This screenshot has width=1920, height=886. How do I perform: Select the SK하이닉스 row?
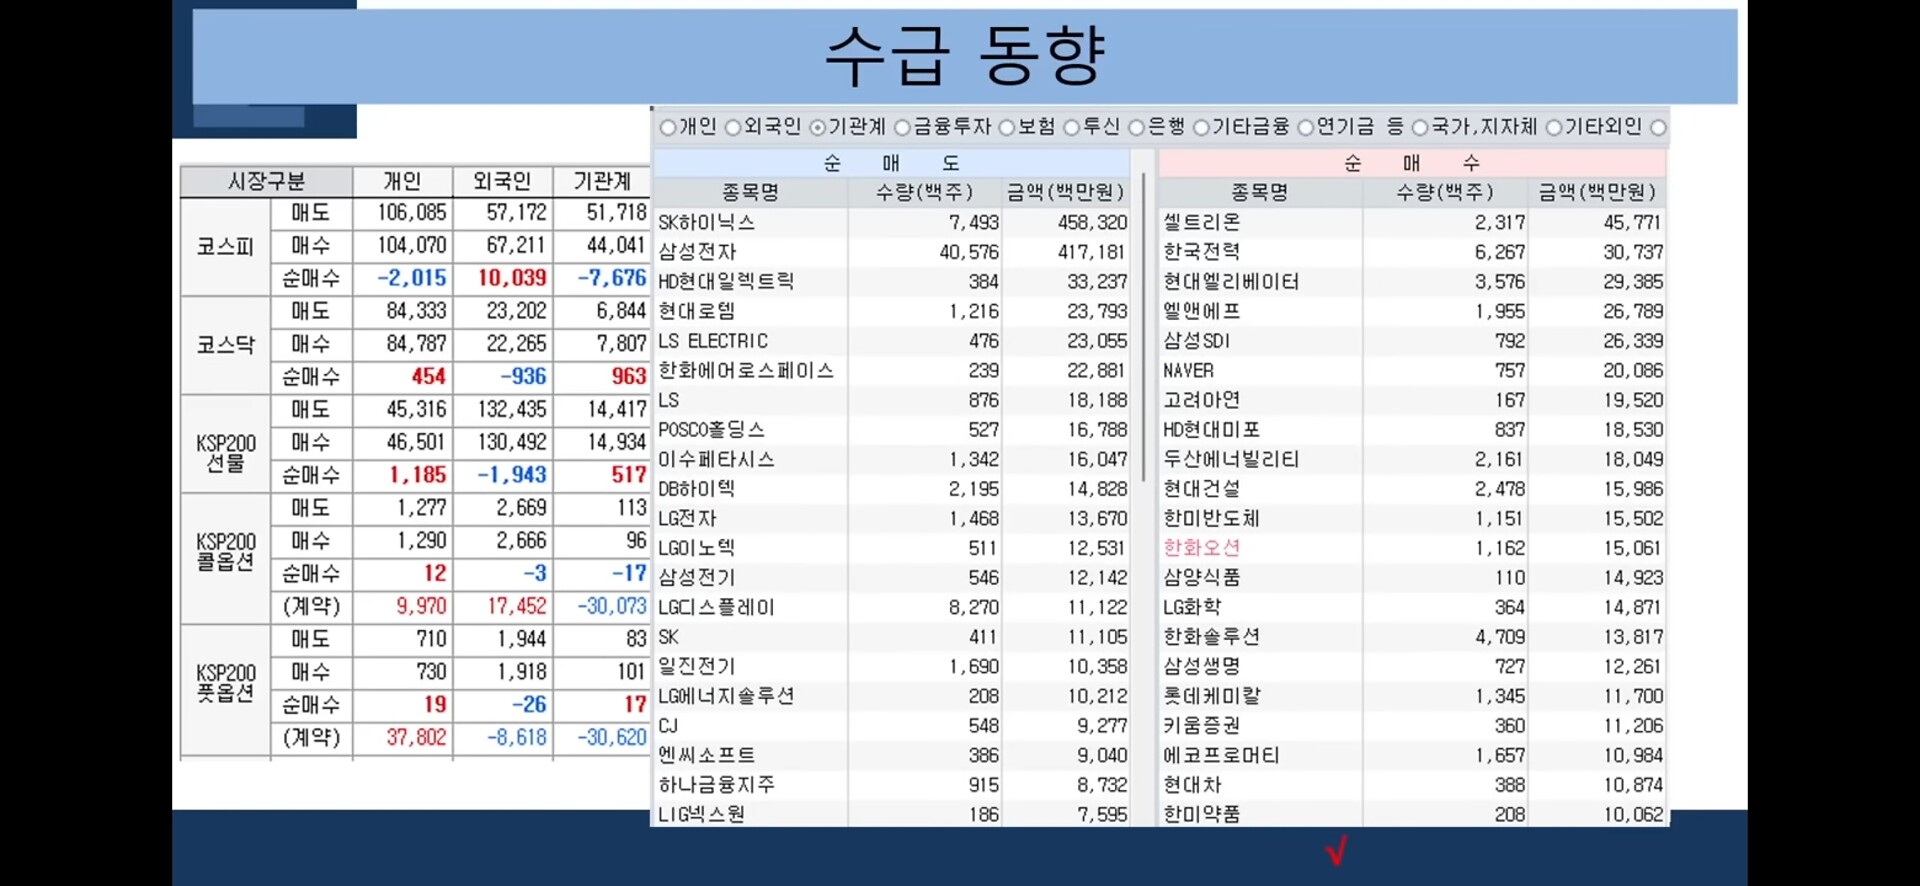892,222
